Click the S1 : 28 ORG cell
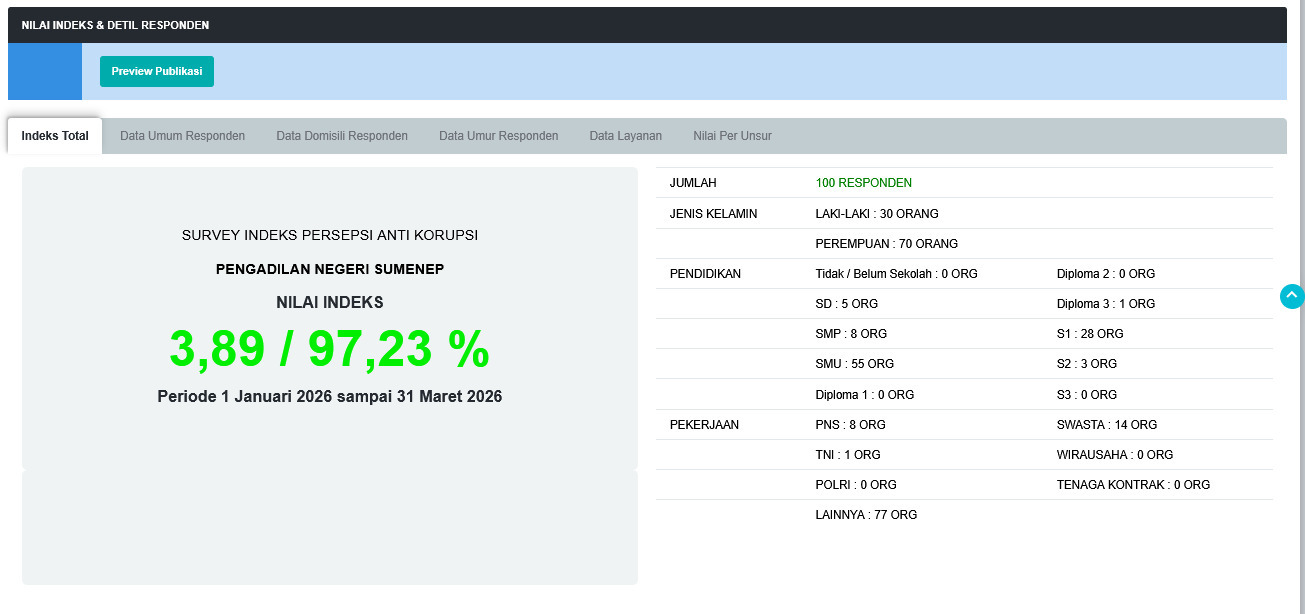 tap(1089, 333)
